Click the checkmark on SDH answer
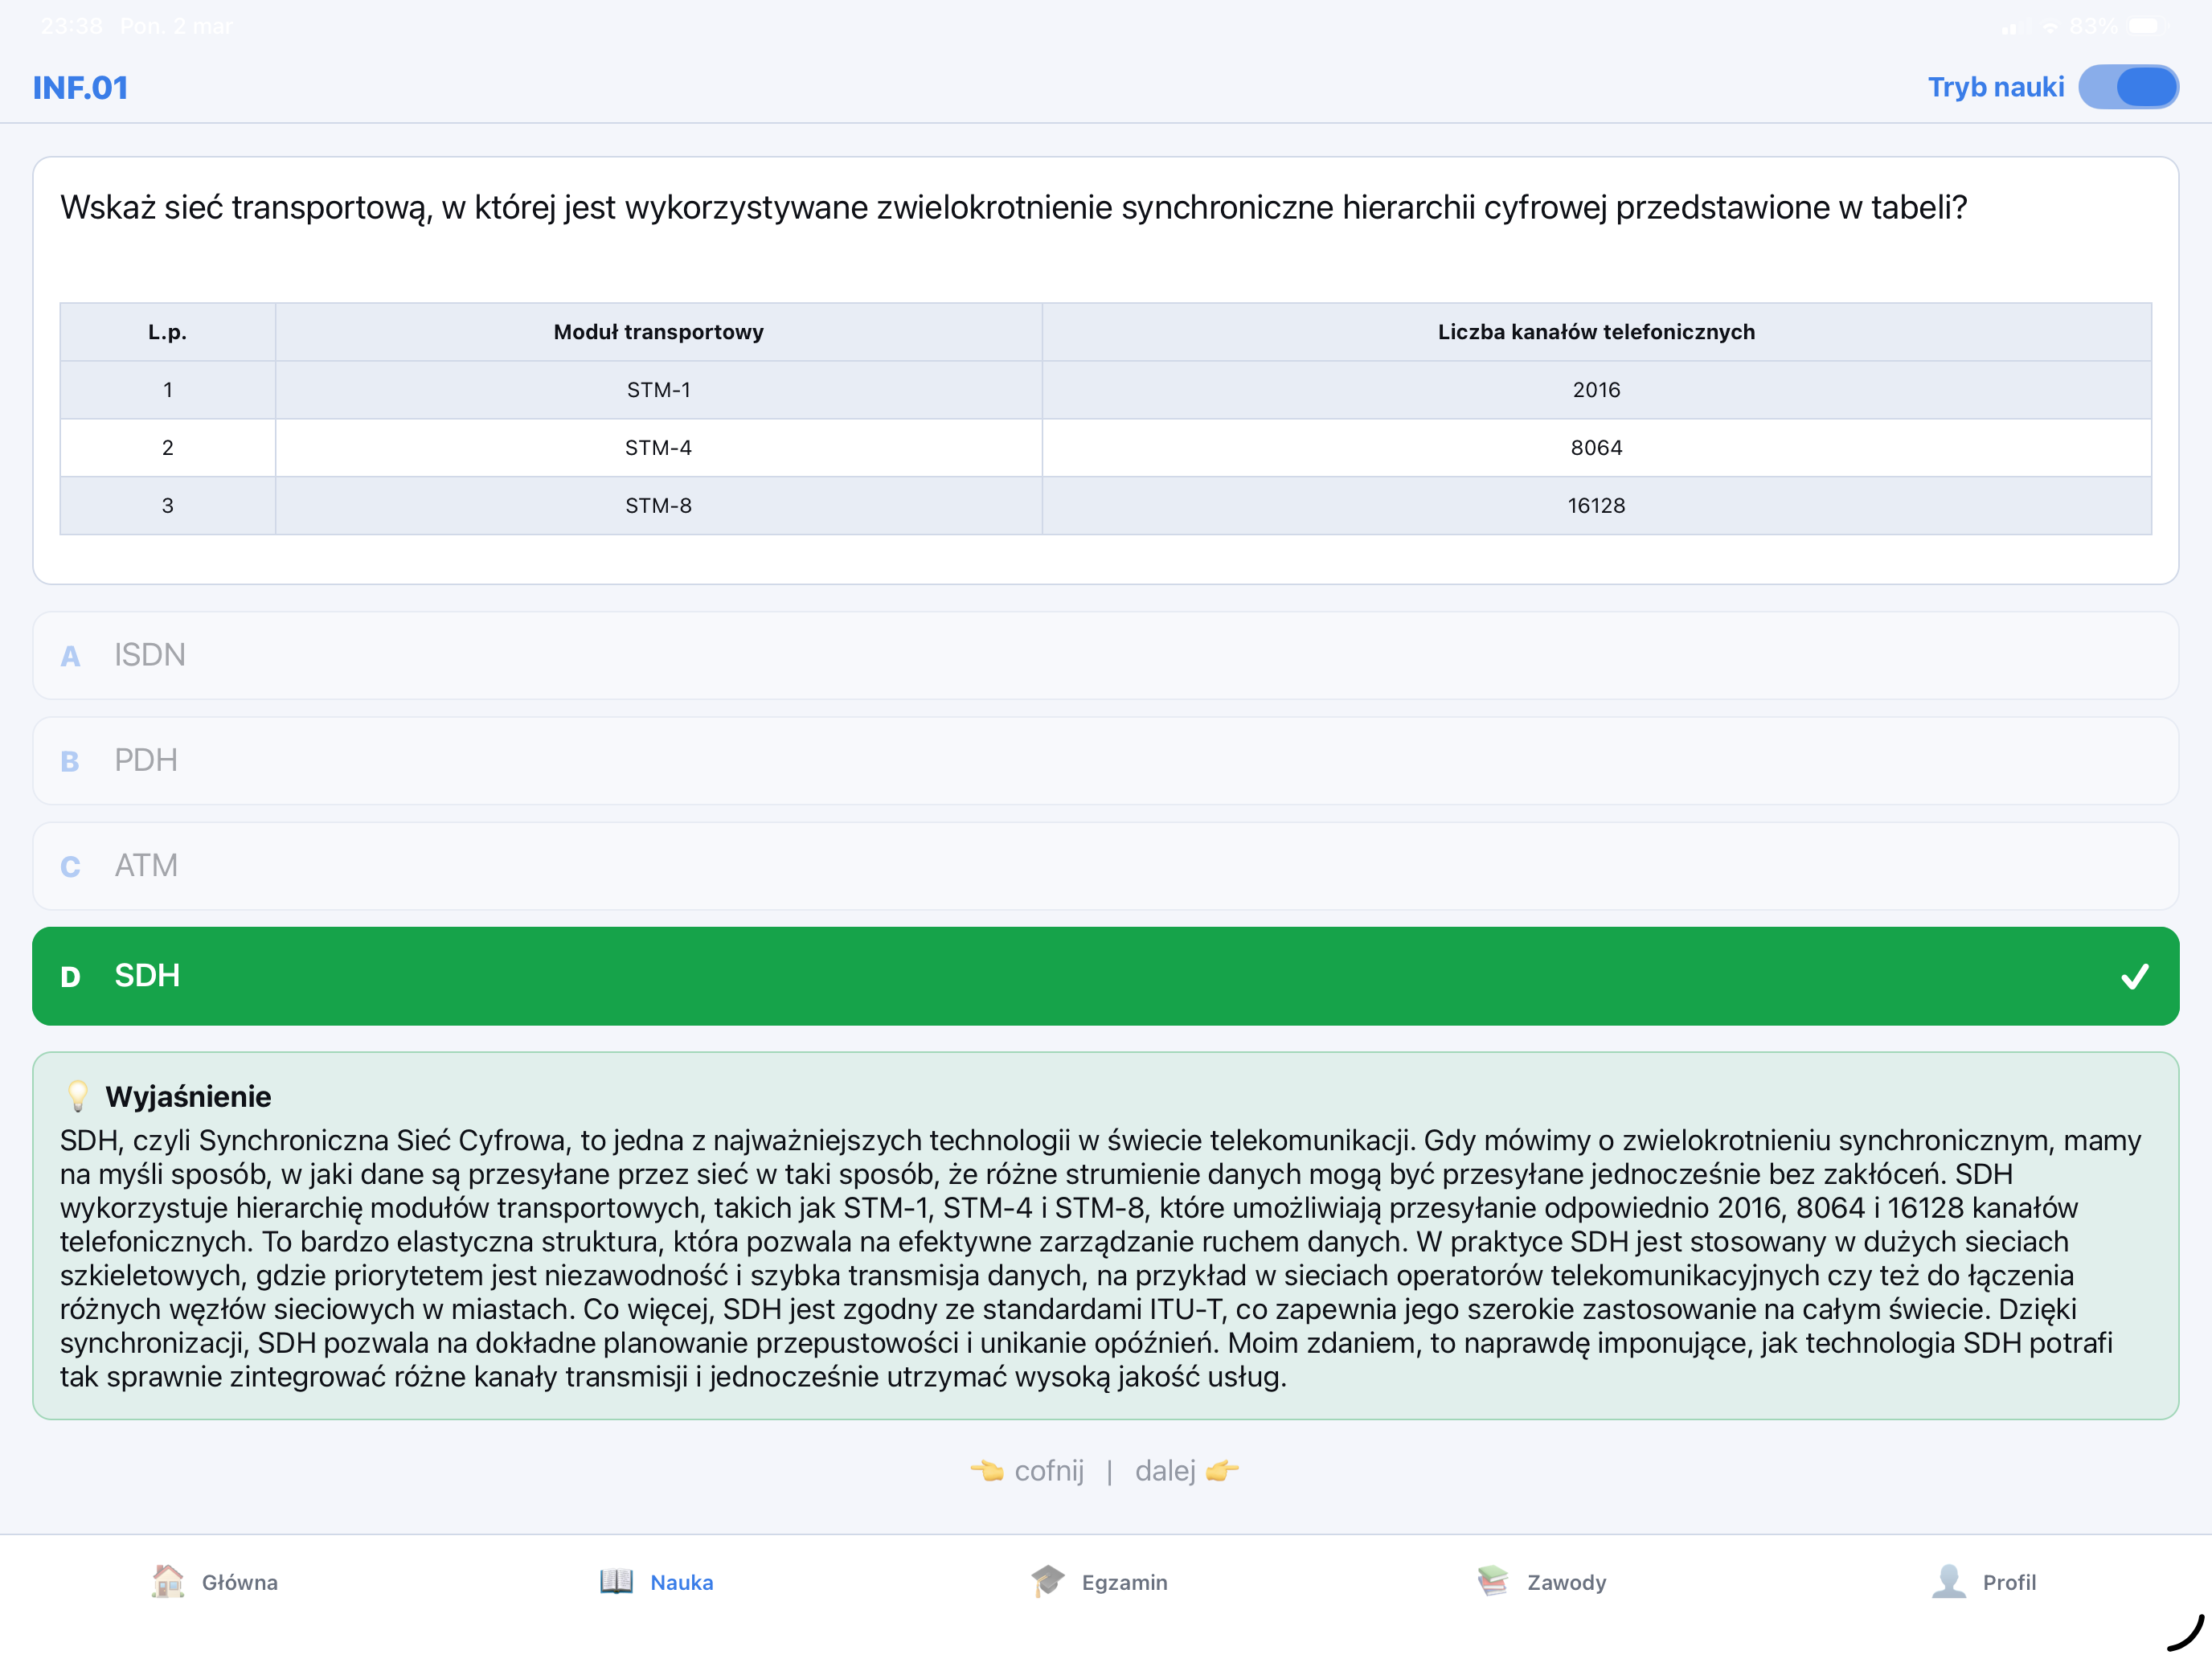This screenshot has height=1659, width=2212. tap(2134, 976)
